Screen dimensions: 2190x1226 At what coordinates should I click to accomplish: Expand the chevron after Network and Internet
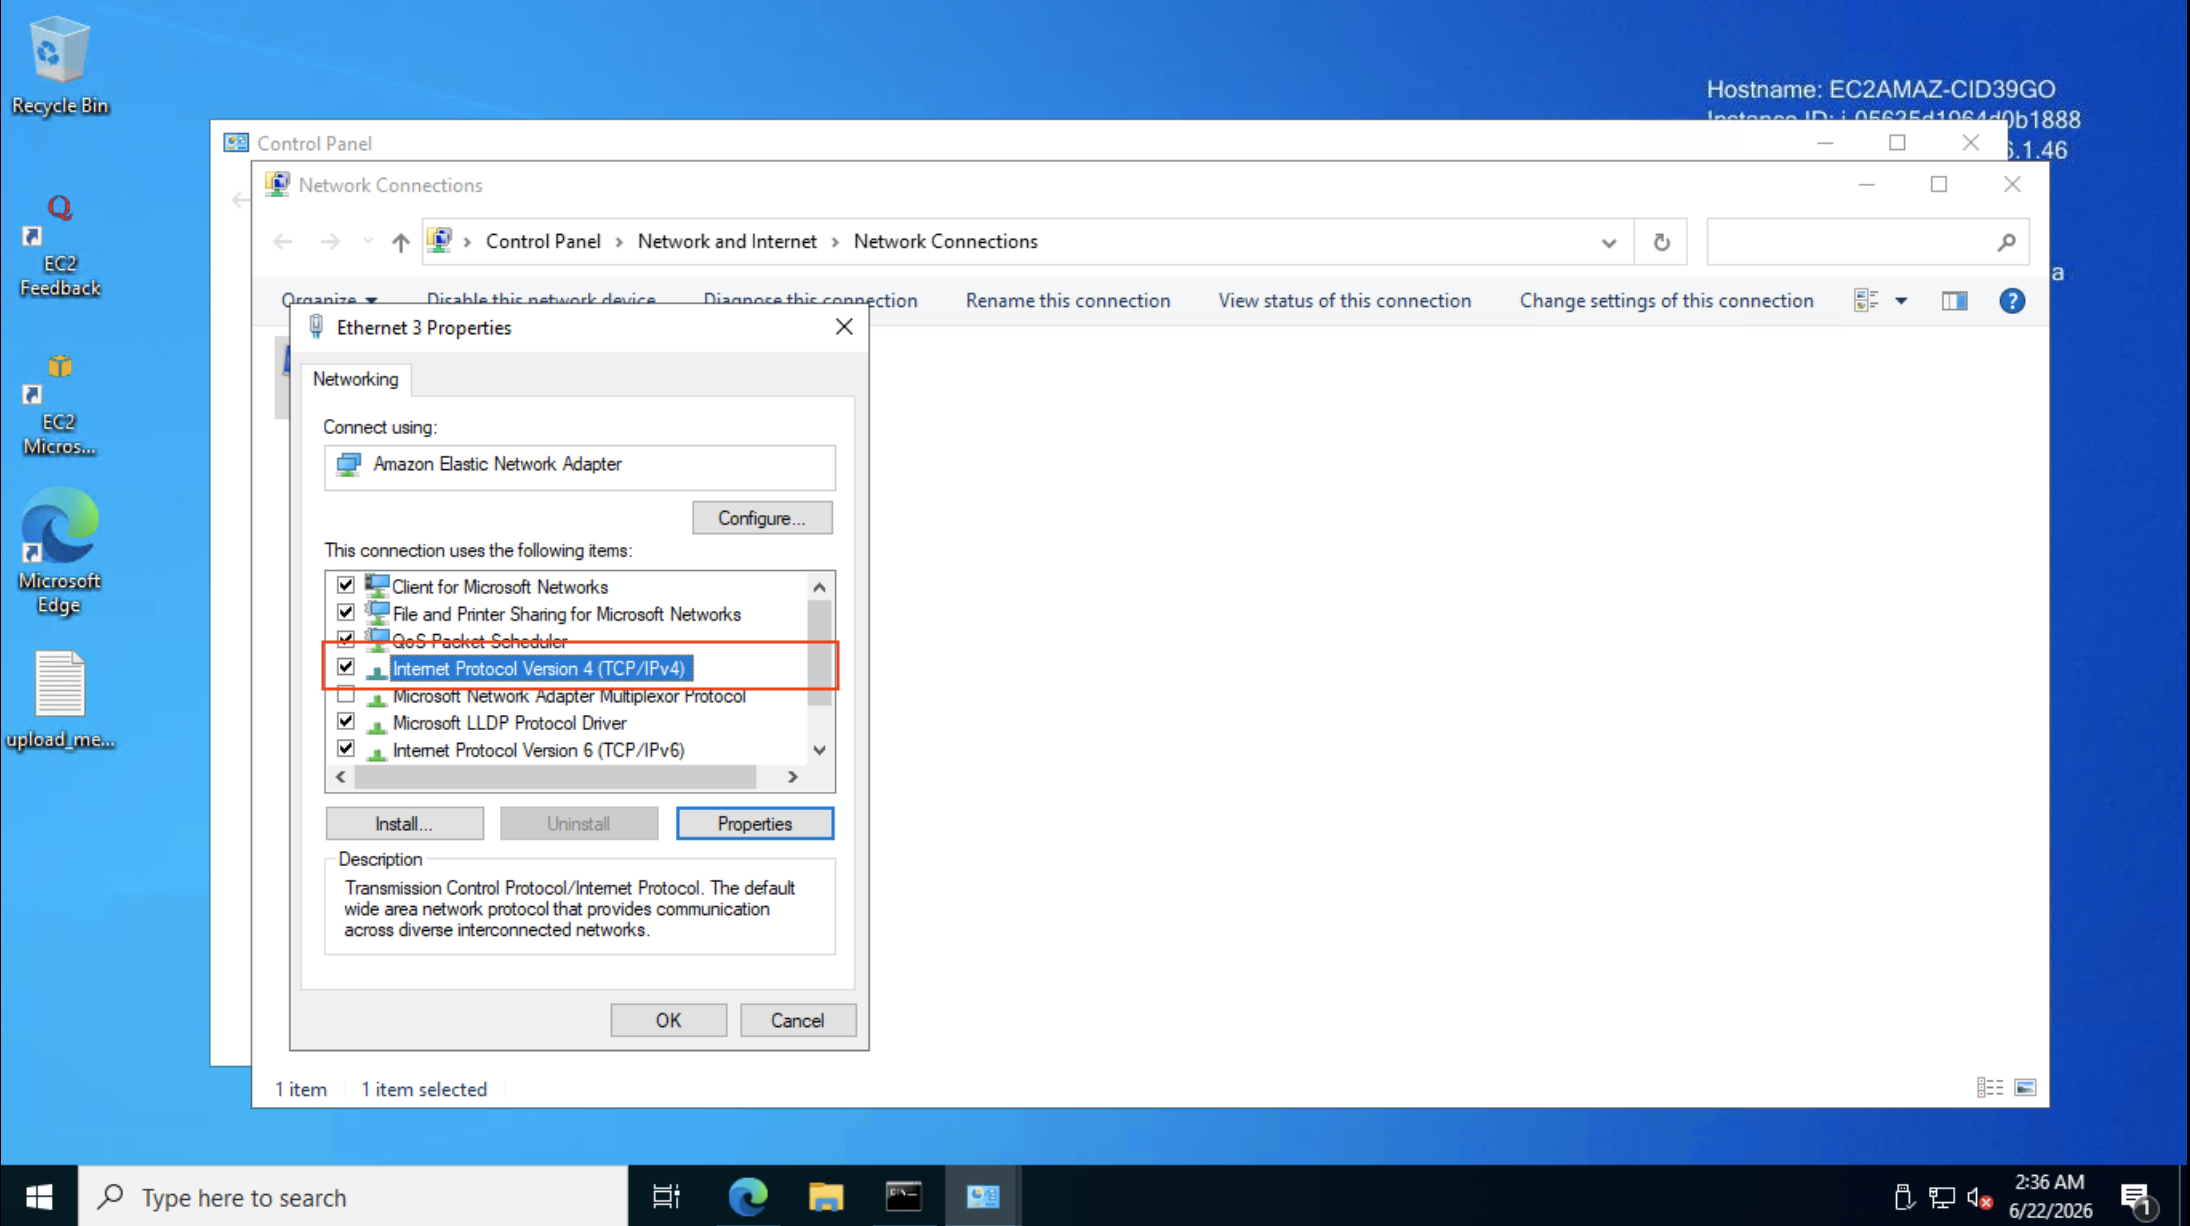[835, 242]
